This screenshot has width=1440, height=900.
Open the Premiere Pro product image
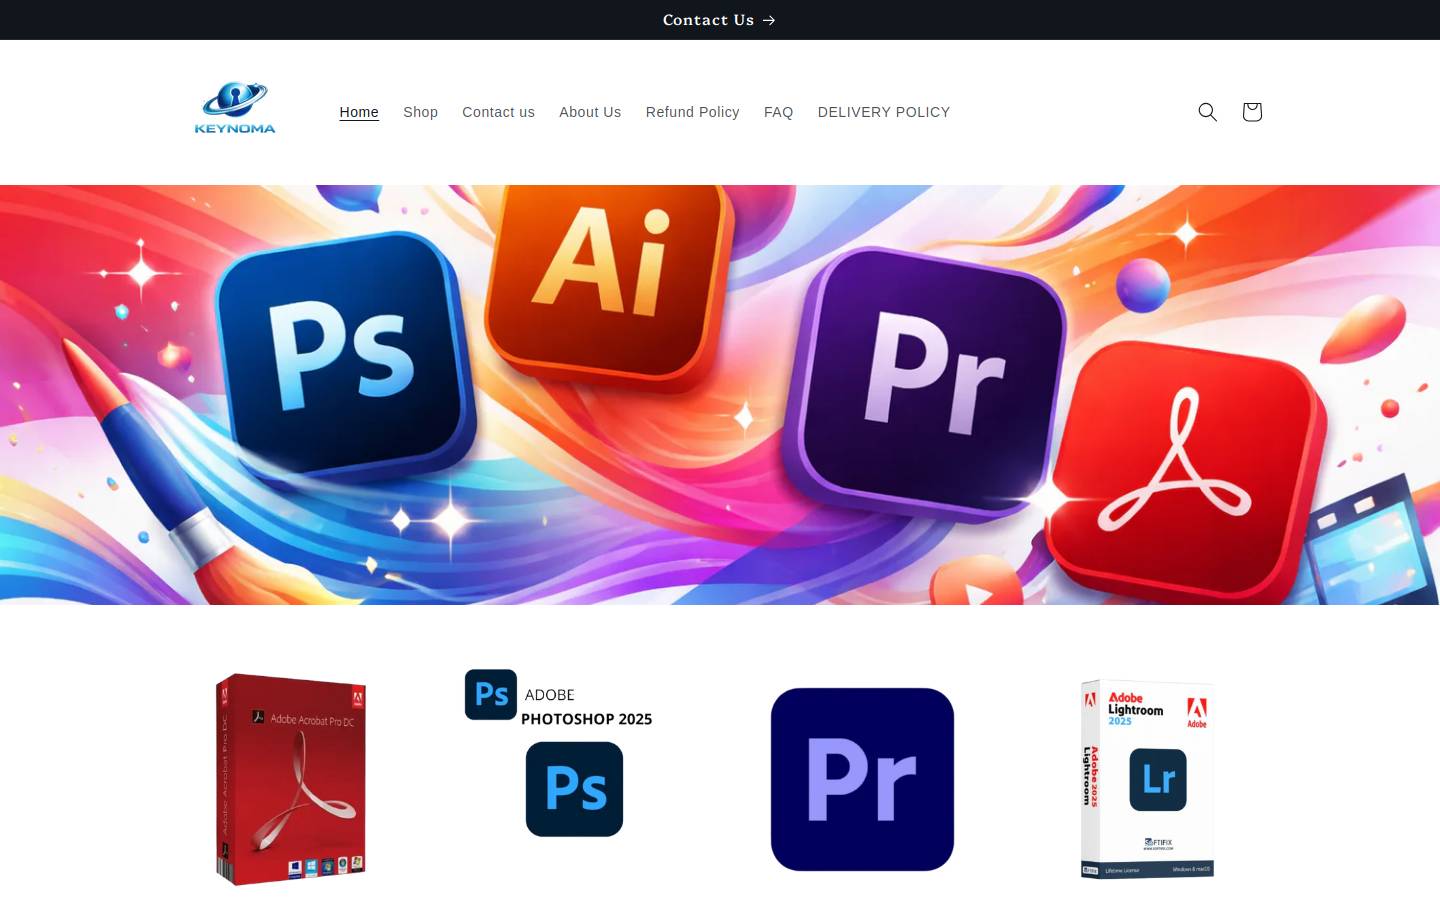[x=862, y=779]
